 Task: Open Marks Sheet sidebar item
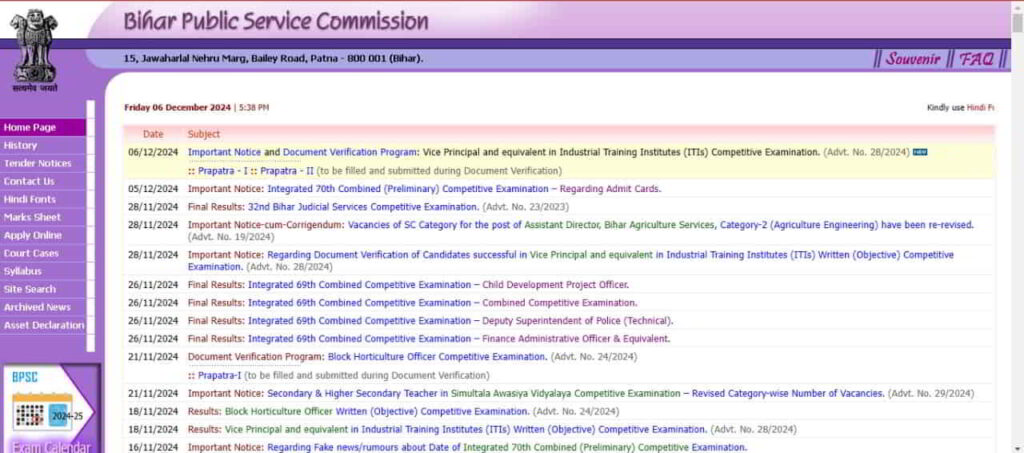point(42,217)
